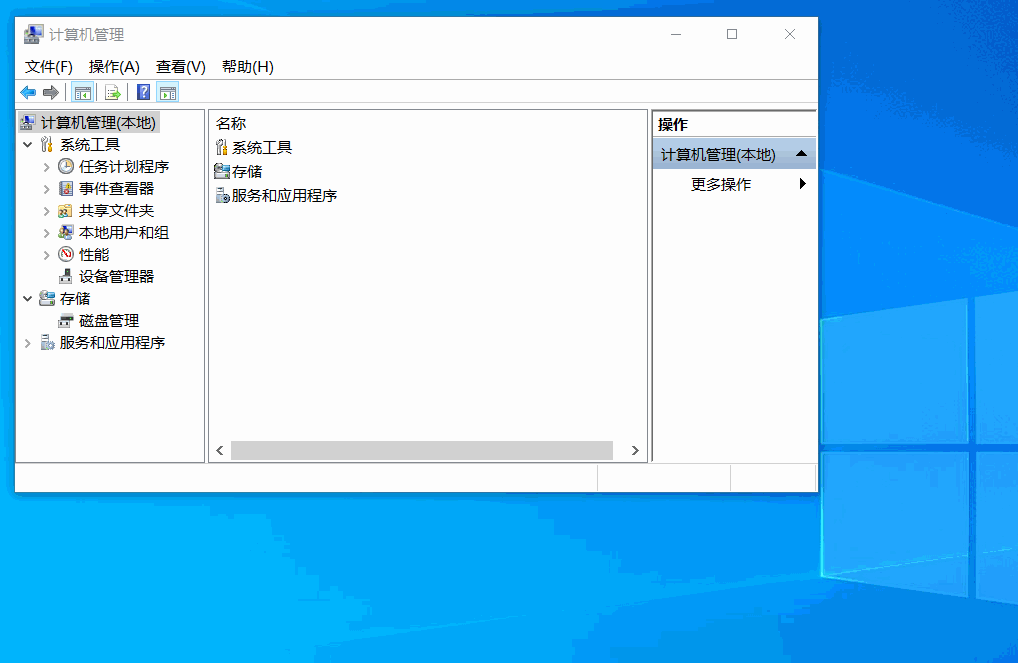Click the 系统工具 icon in the center list
The width and height of the screenshot is (1018, 663).
[222, 147]
